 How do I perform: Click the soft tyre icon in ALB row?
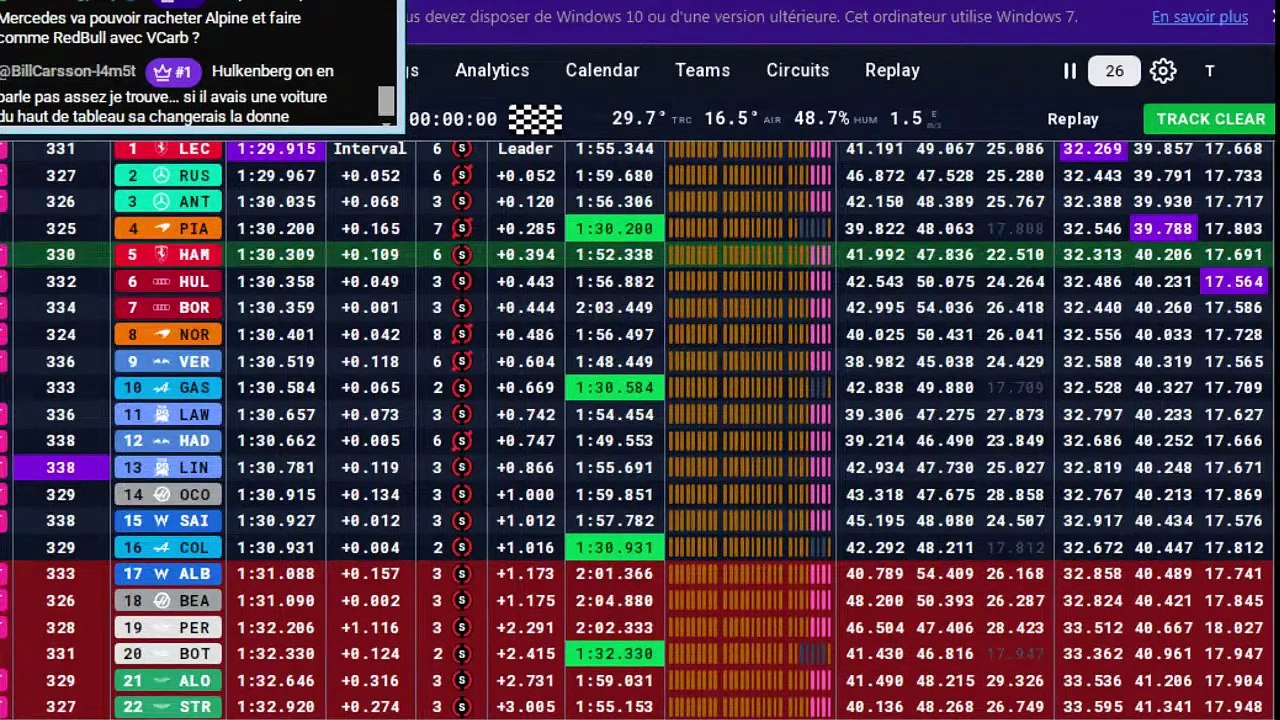(461, 574)
